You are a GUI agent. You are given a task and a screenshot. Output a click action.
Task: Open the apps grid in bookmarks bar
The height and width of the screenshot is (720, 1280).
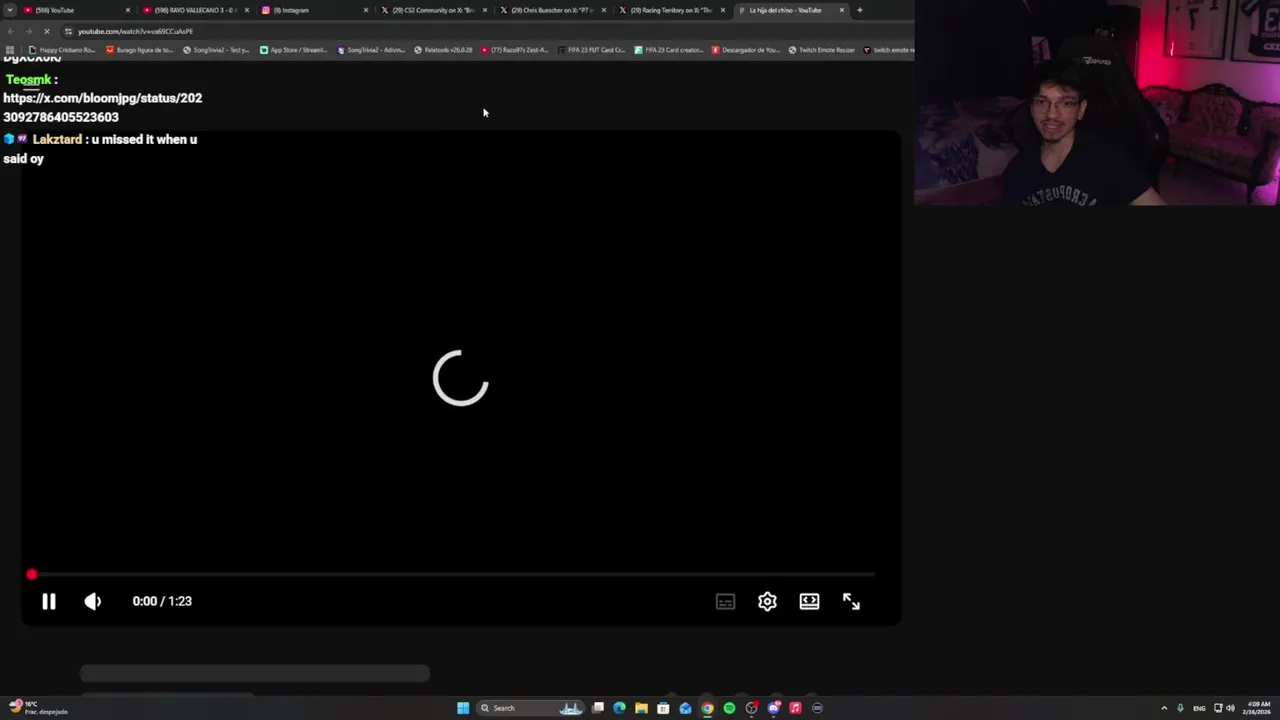point(10,50)
